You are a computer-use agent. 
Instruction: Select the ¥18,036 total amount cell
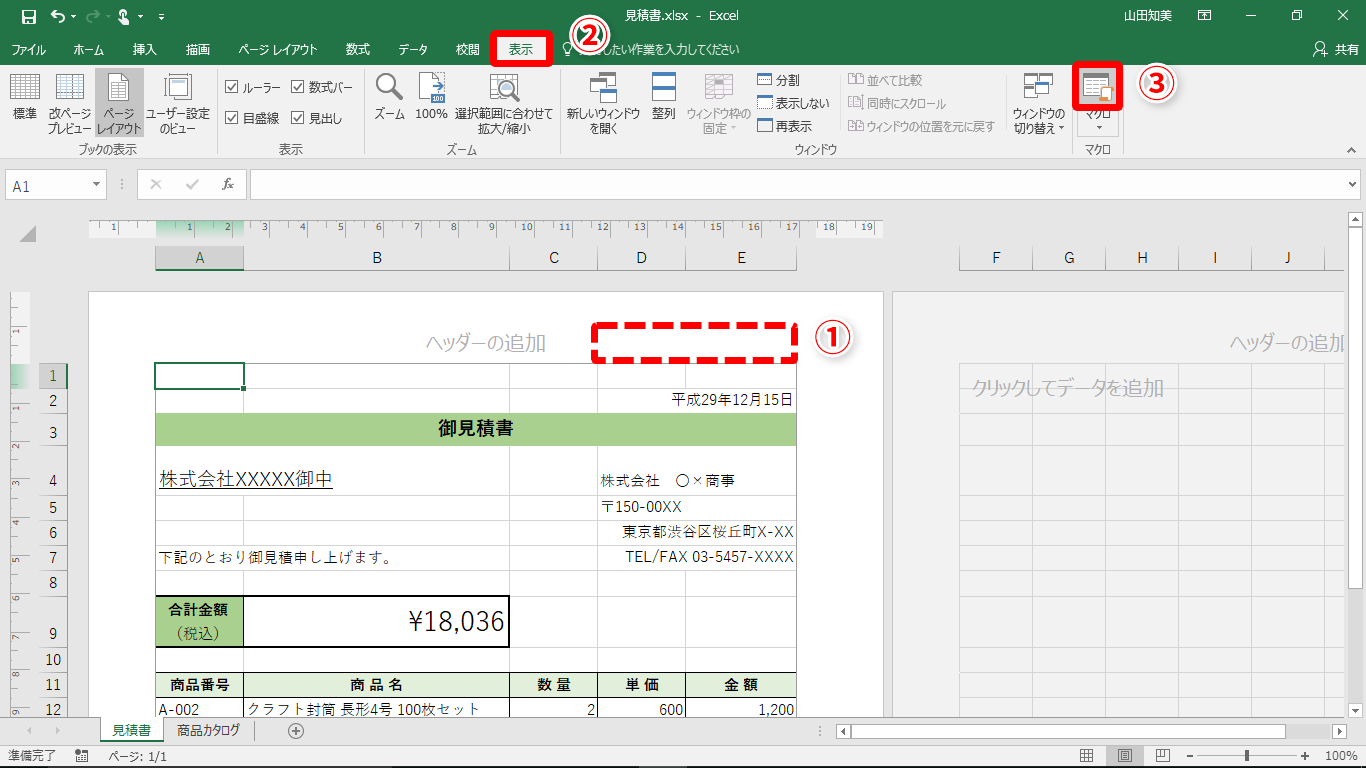point(376,621)
